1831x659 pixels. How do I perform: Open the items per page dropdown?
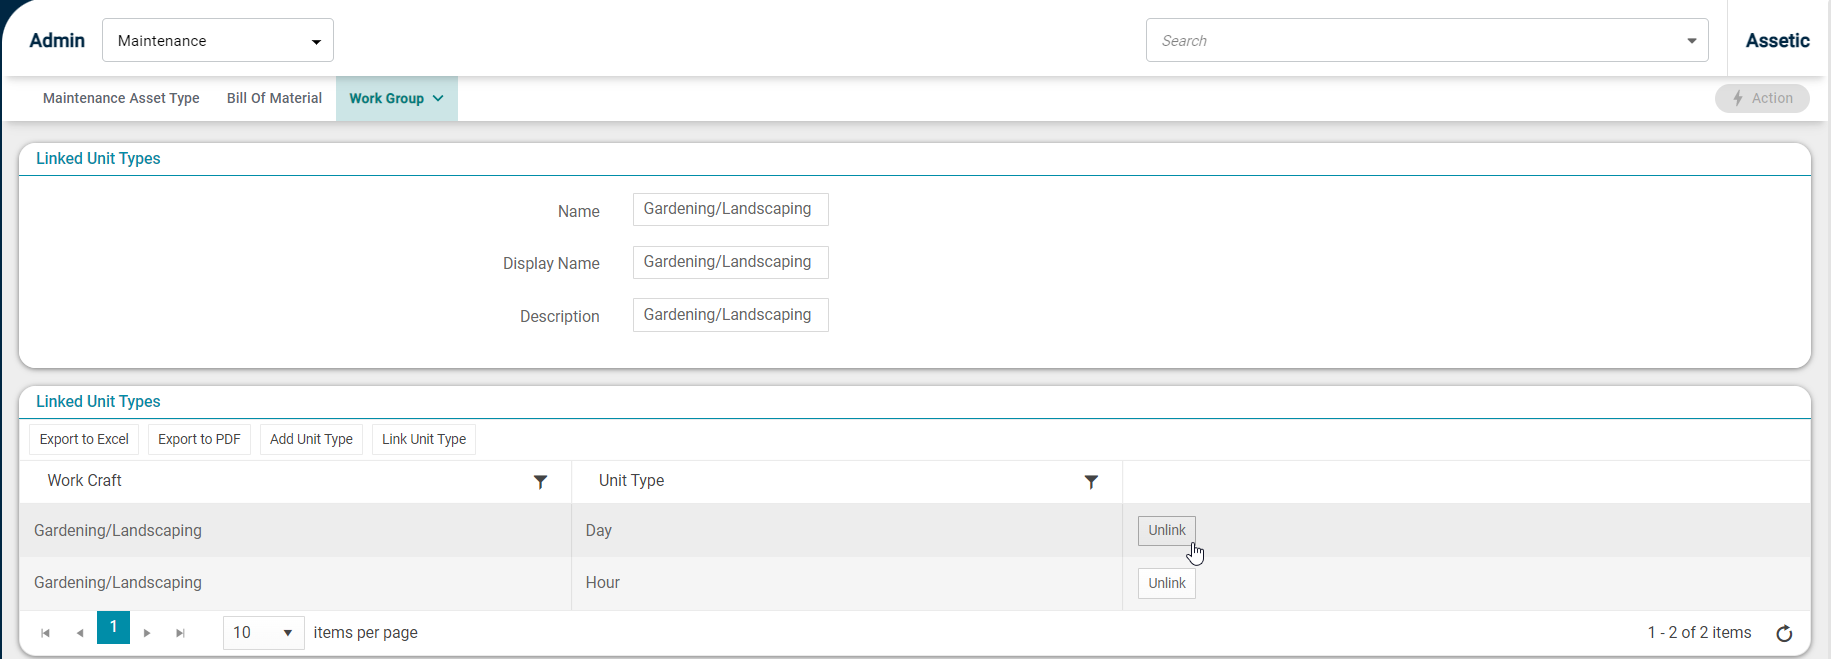tap(263, 633)
